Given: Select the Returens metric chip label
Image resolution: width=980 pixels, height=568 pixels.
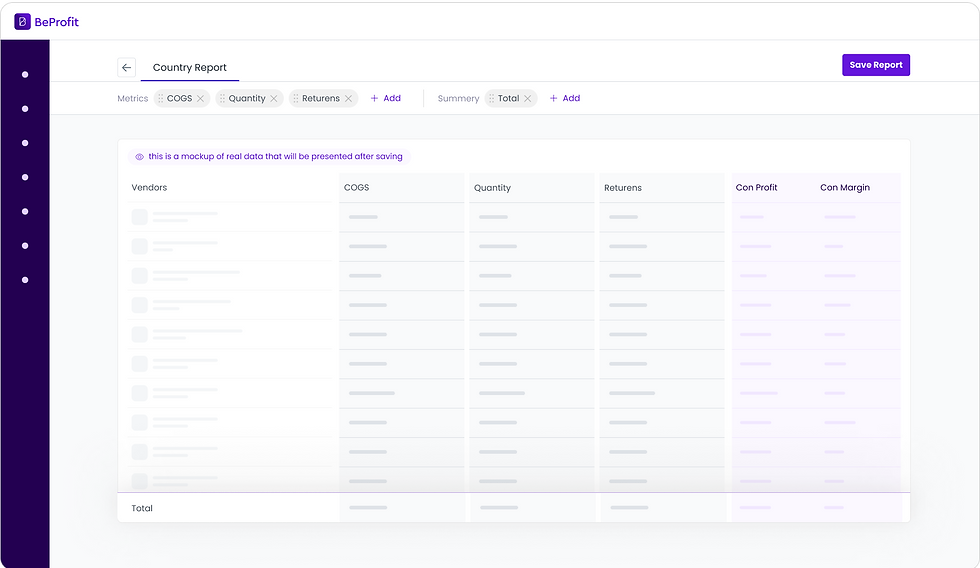Looking at the screenshot, I should (x=321, y=99).
